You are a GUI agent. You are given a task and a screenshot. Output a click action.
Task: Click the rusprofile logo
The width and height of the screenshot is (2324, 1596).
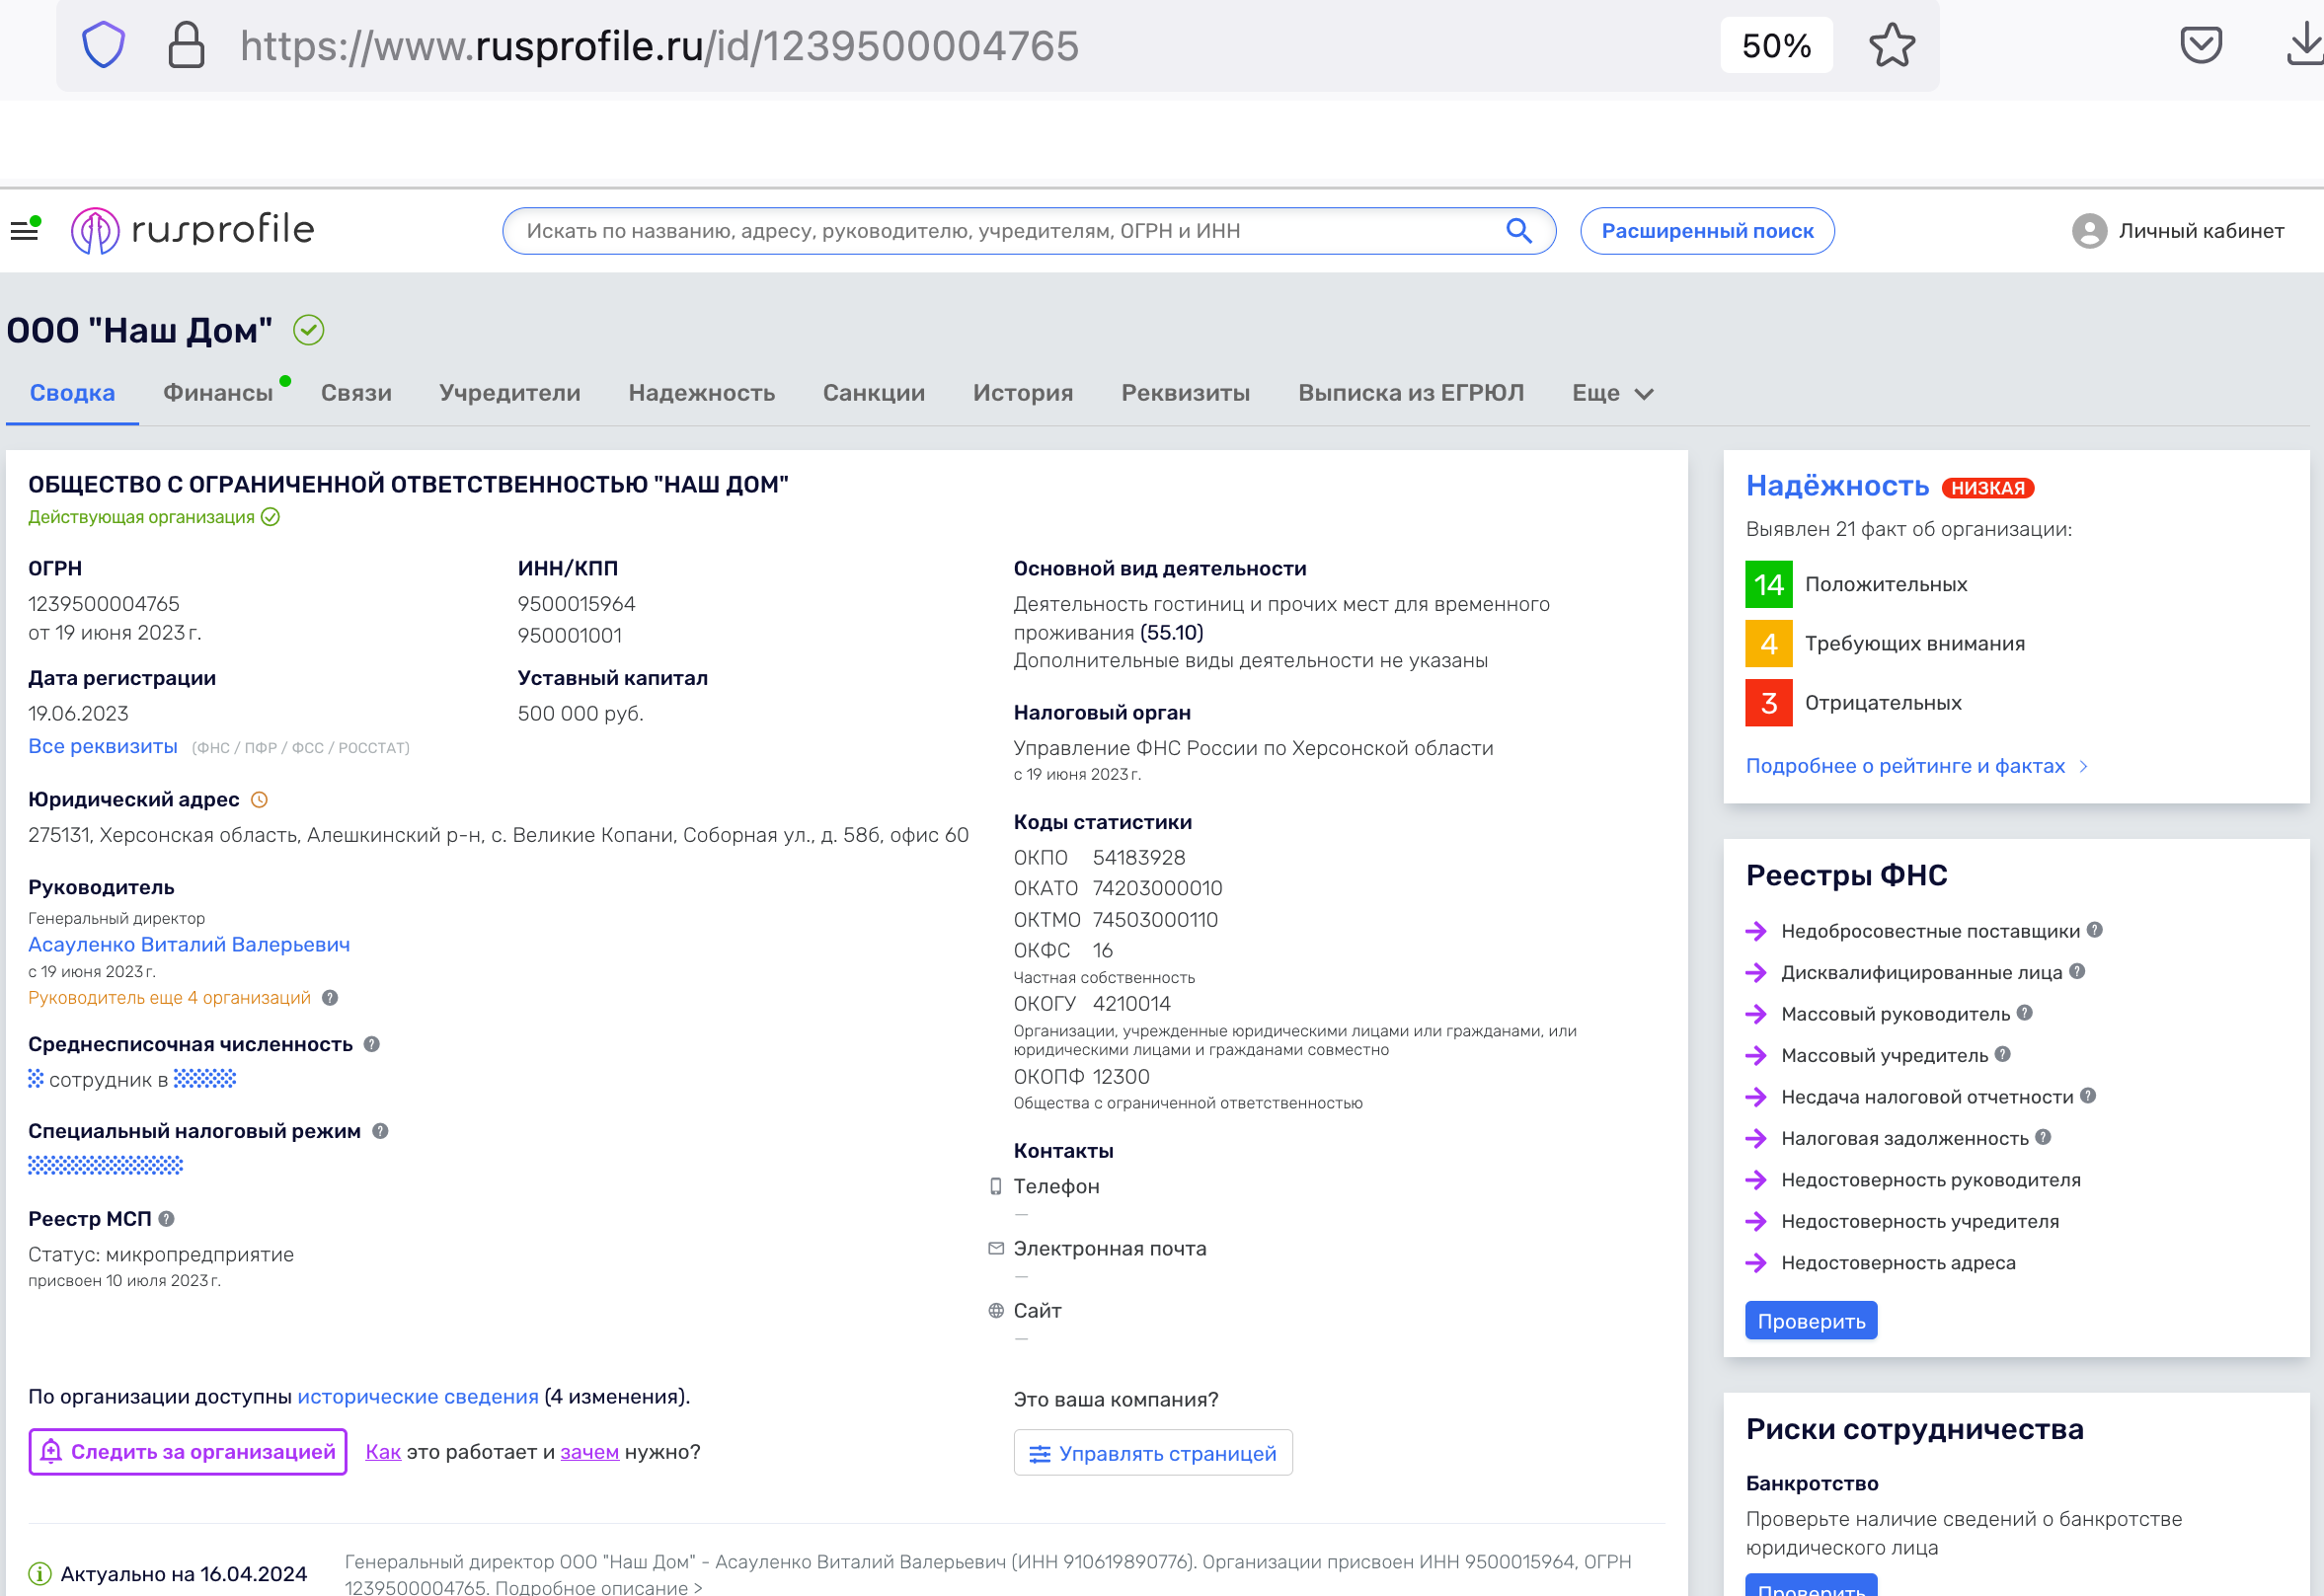192,231
